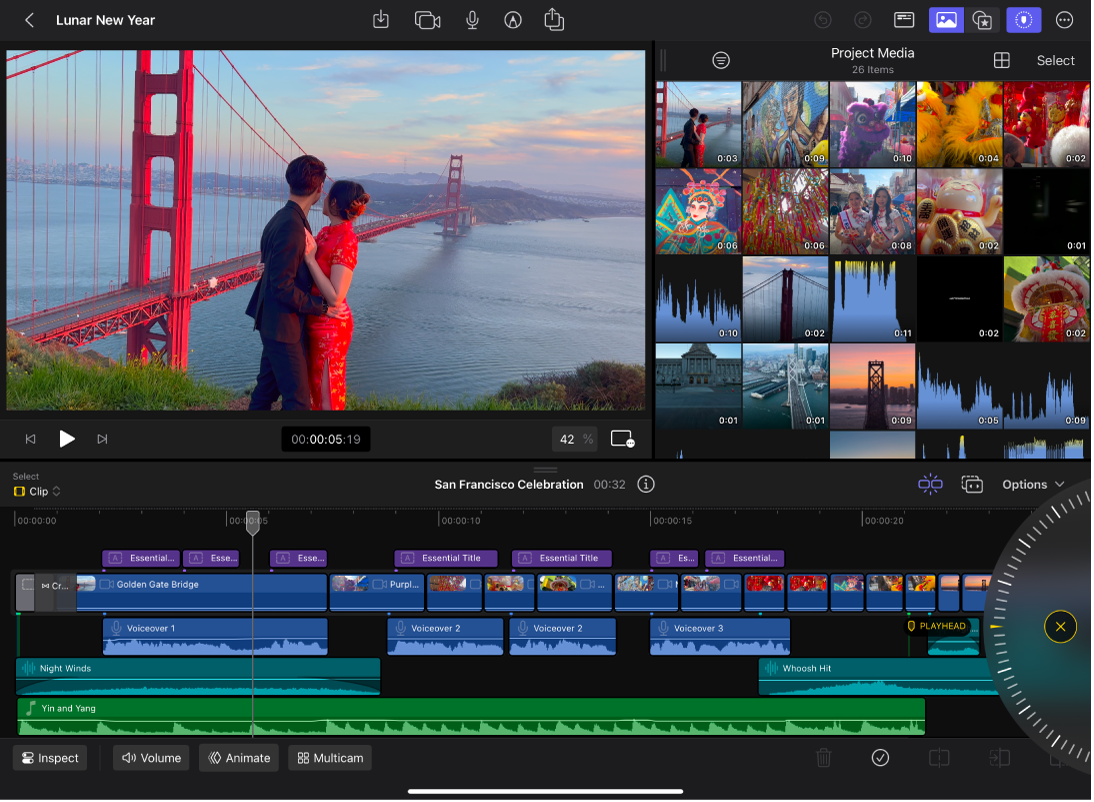1094x802 pixels.
Task: Tap the 42% viewer zoom control
Action: 574,438
